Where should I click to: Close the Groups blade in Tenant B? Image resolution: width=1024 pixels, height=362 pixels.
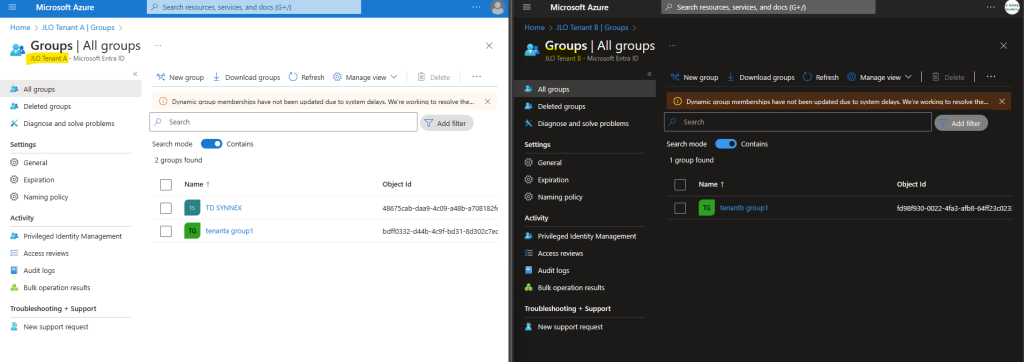pyautogui.click(x=1004, y=46)
